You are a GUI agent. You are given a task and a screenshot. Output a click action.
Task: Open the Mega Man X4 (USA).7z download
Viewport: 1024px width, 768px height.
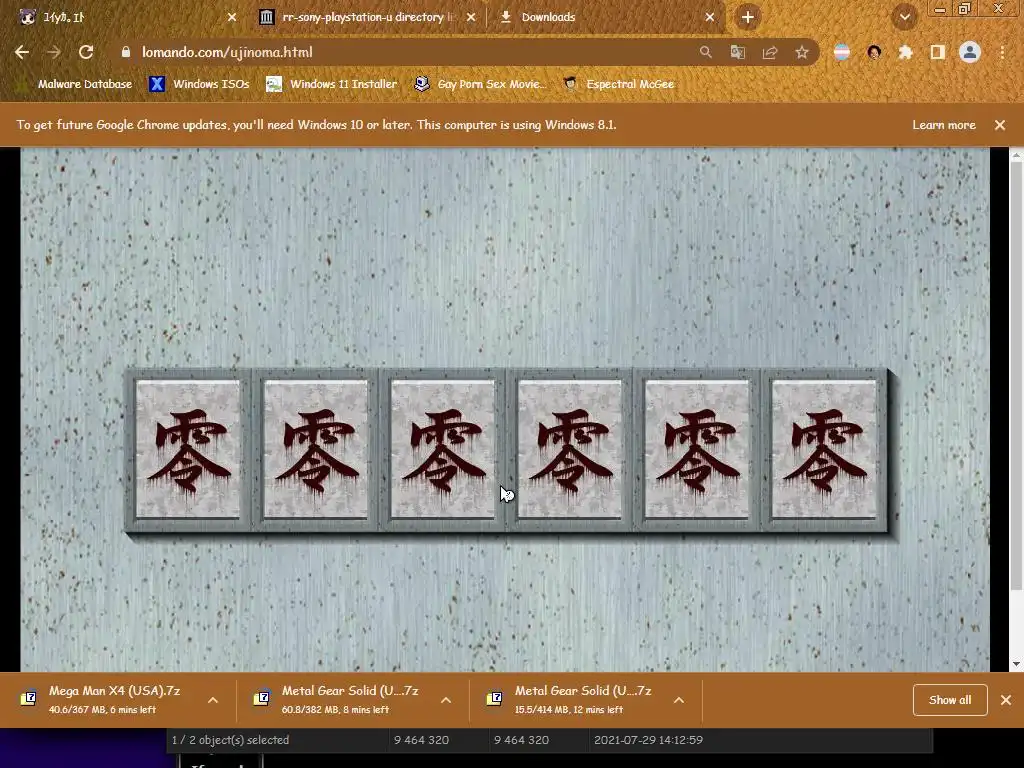coord(114,699)
